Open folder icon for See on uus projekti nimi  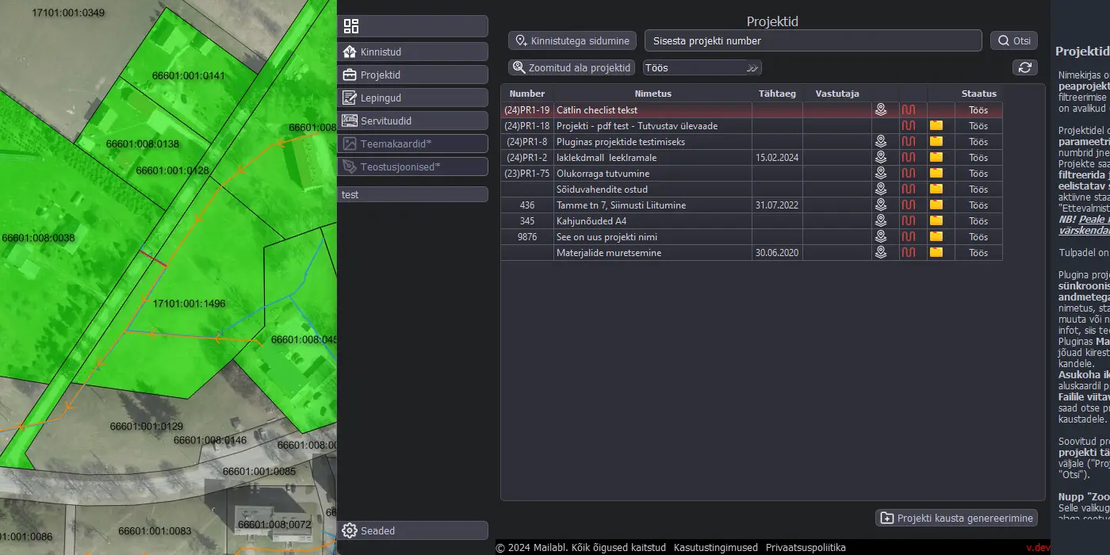937,236
